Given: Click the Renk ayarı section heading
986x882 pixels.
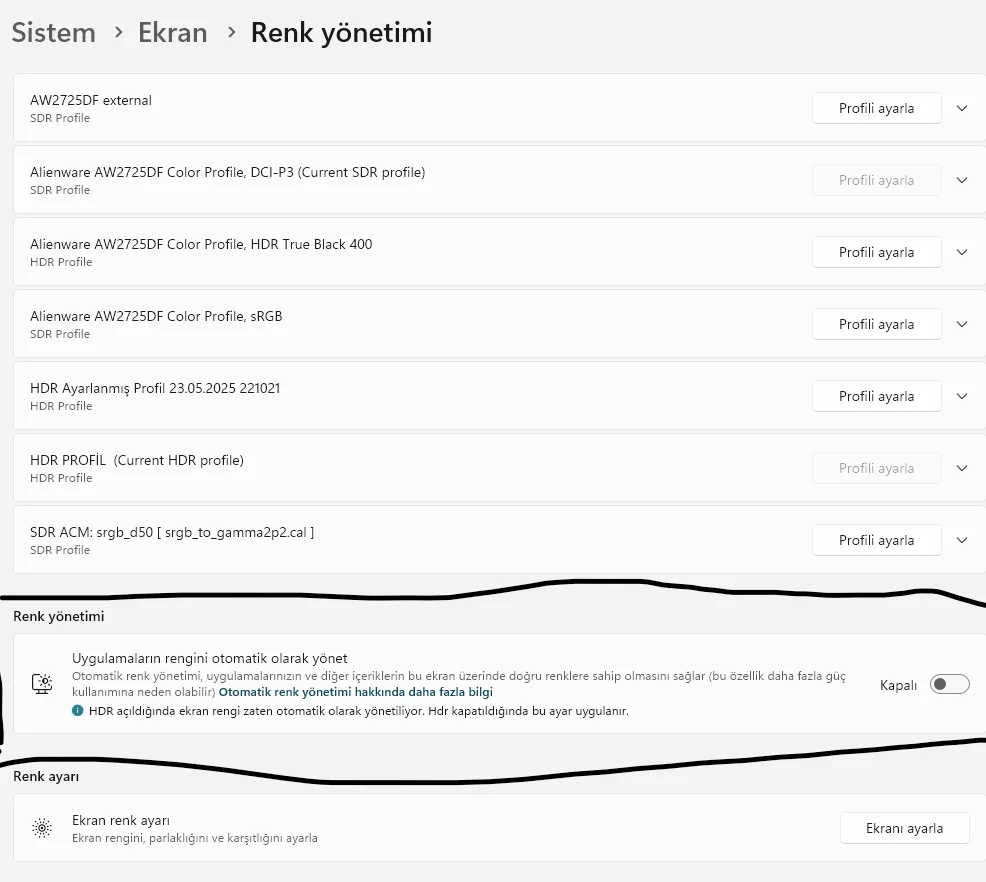Looking at the screenshot, I should [x=46, y=776].
